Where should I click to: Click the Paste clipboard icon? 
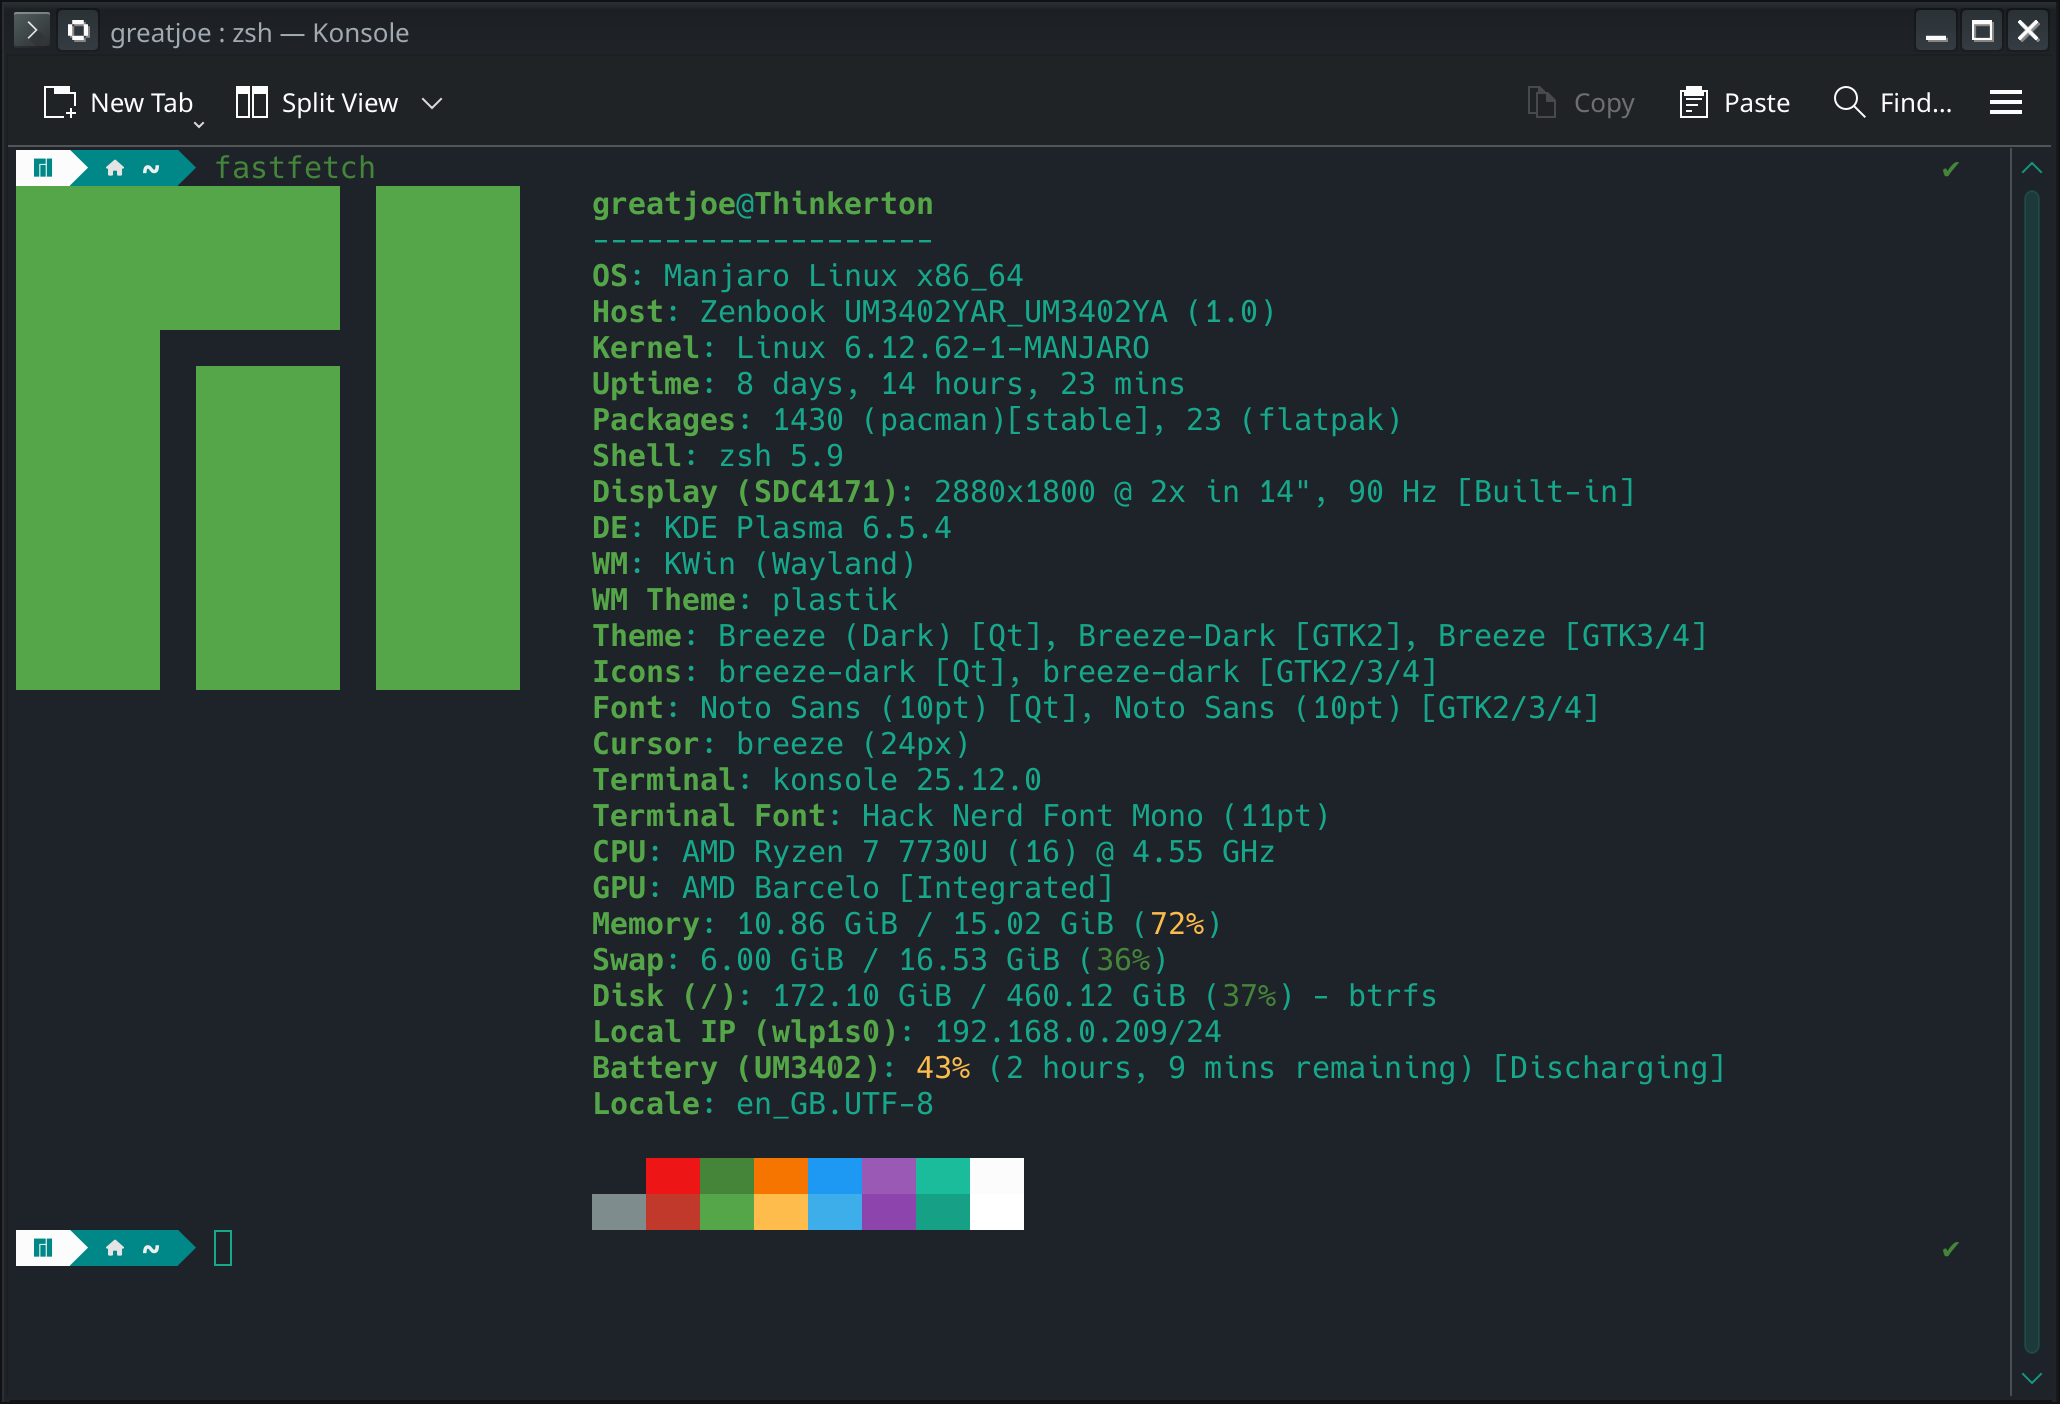(x=1693, y=103)
